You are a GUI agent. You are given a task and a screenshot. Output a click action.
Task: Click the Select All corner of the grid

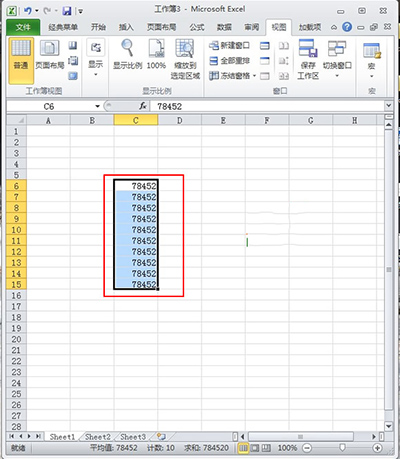tap(16, 120)
